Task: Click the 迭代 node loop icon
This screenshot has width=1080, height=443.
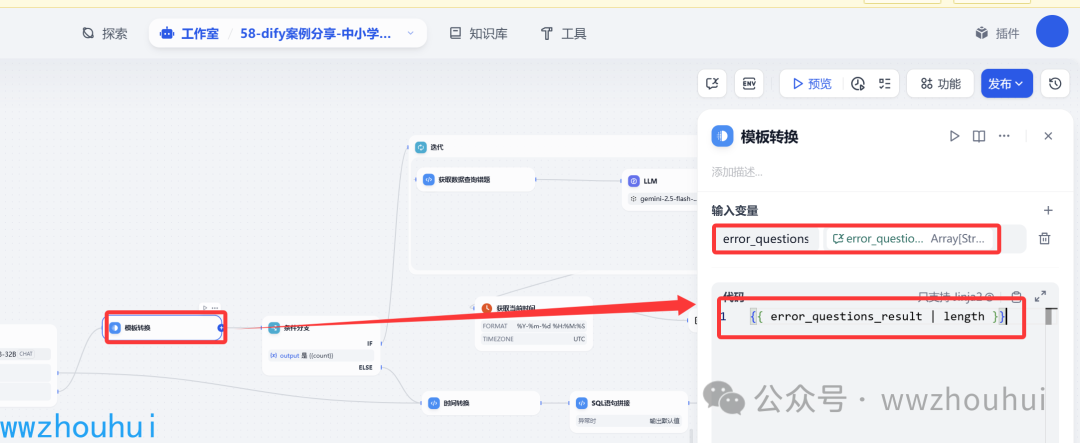Action: pos(421,147)
